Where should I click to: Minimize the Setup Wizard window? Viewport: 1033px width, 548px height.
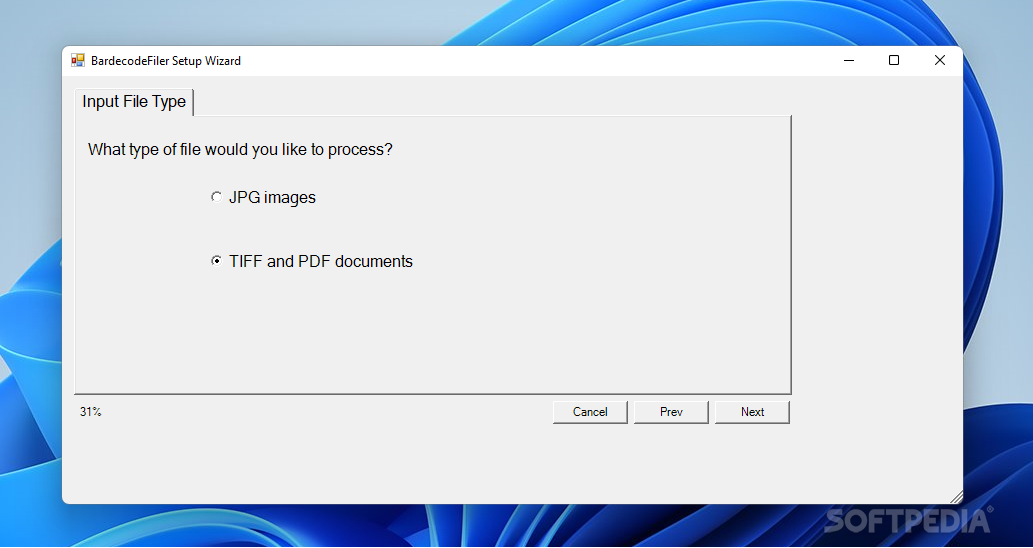pos(849,61)
